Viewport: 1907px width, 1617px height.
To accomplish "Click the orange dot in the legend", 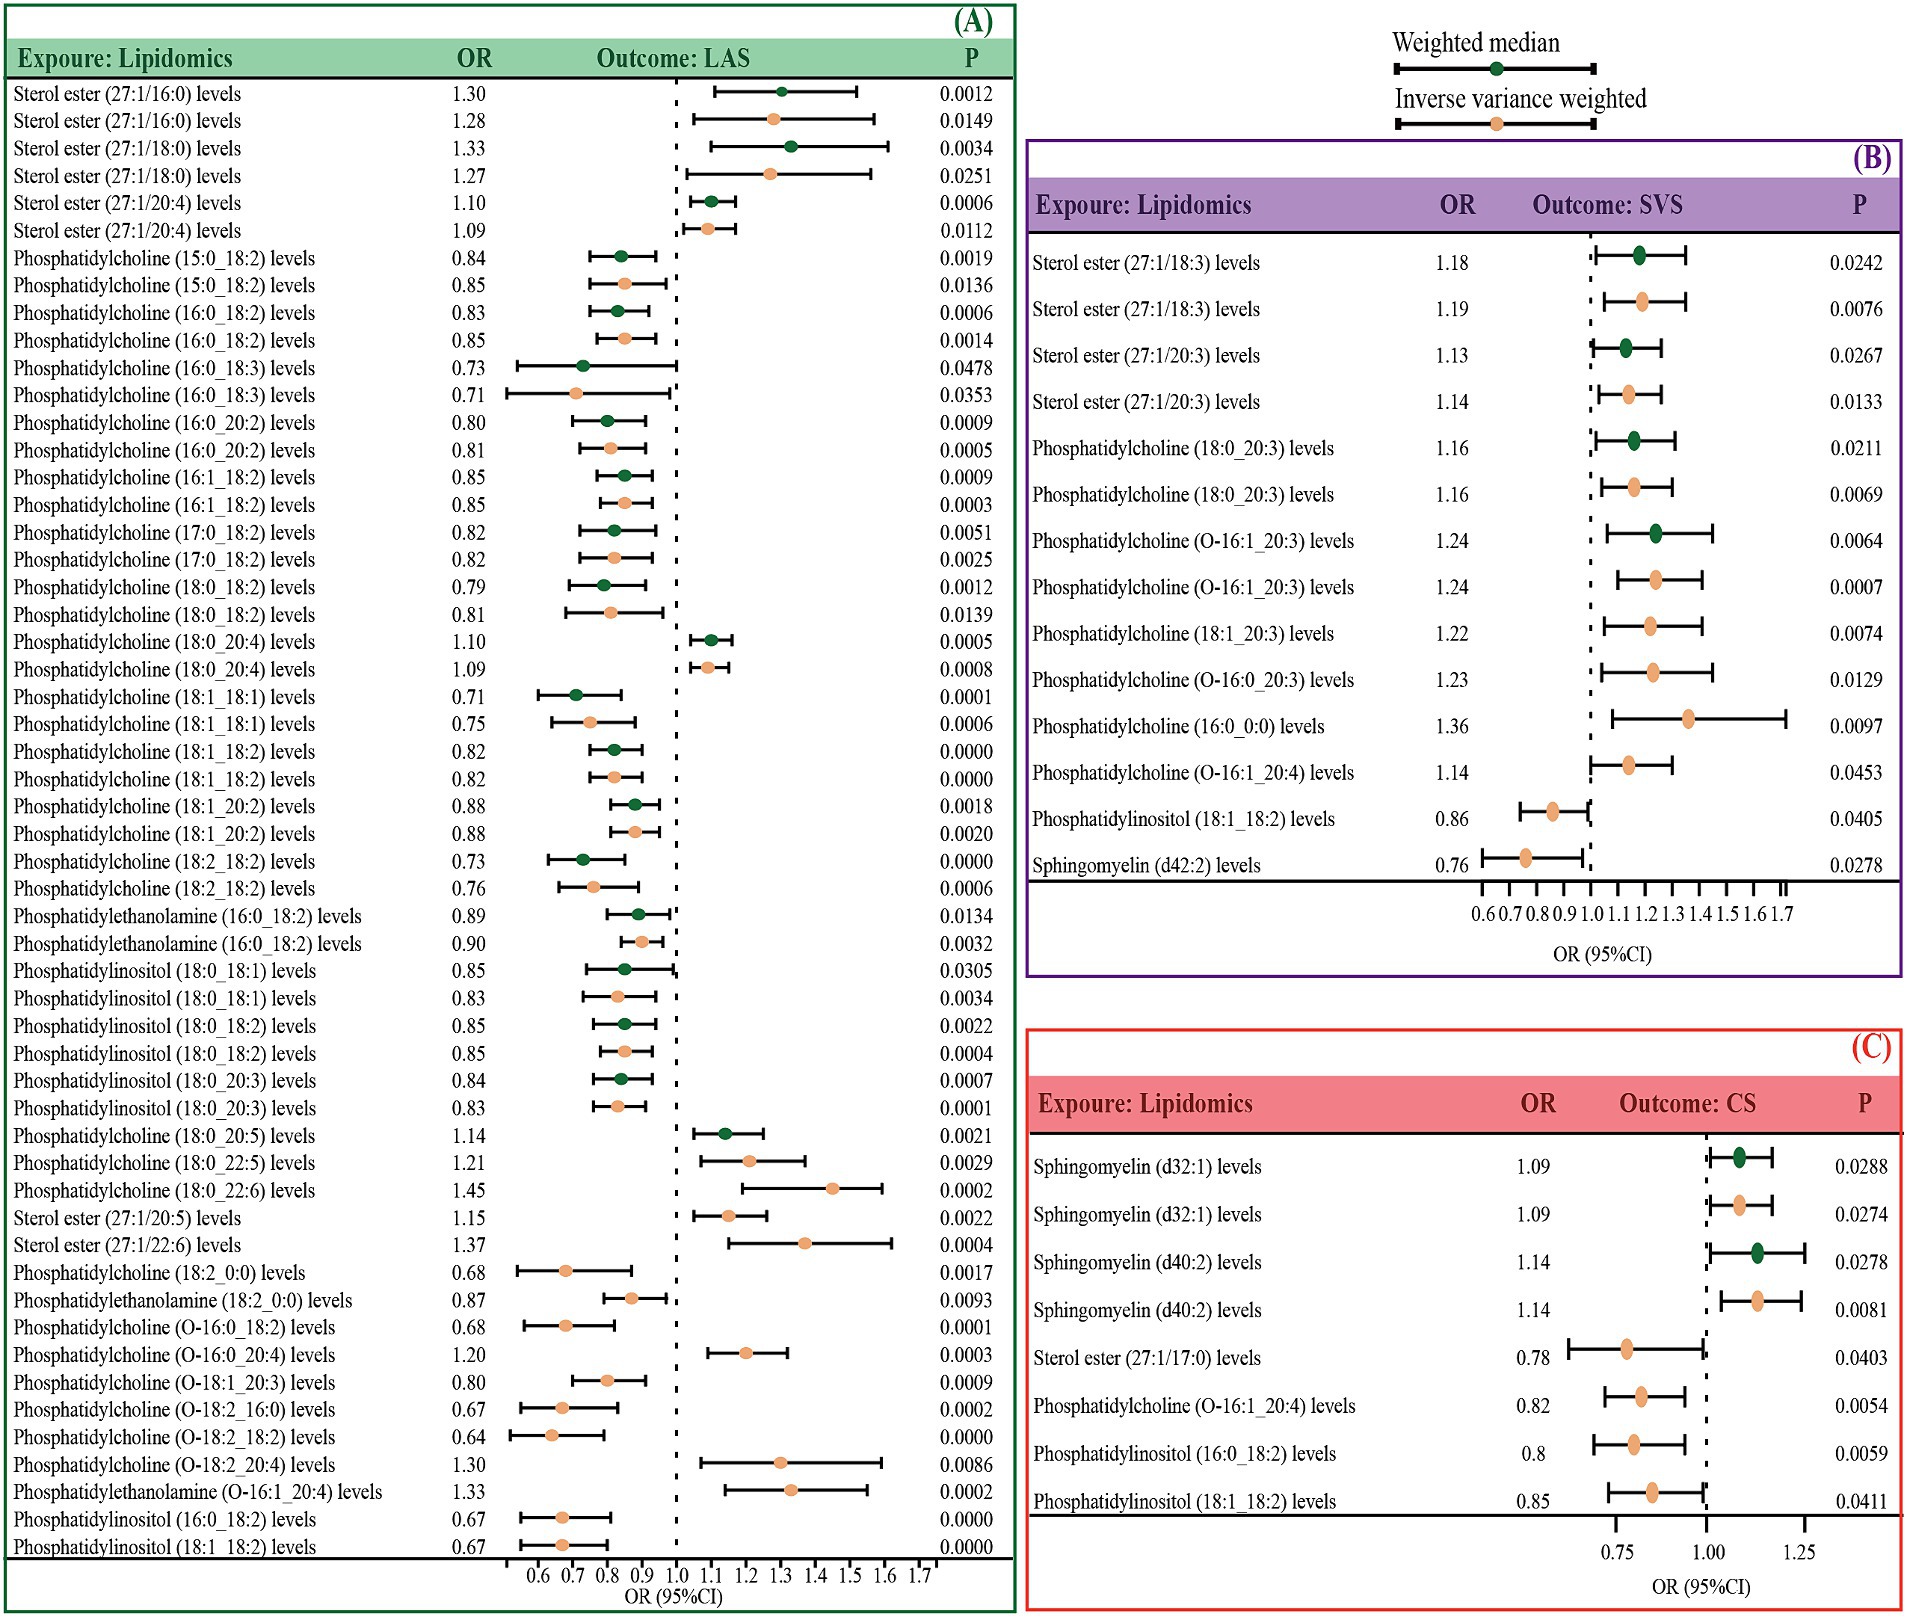I will coord(1496,124).
